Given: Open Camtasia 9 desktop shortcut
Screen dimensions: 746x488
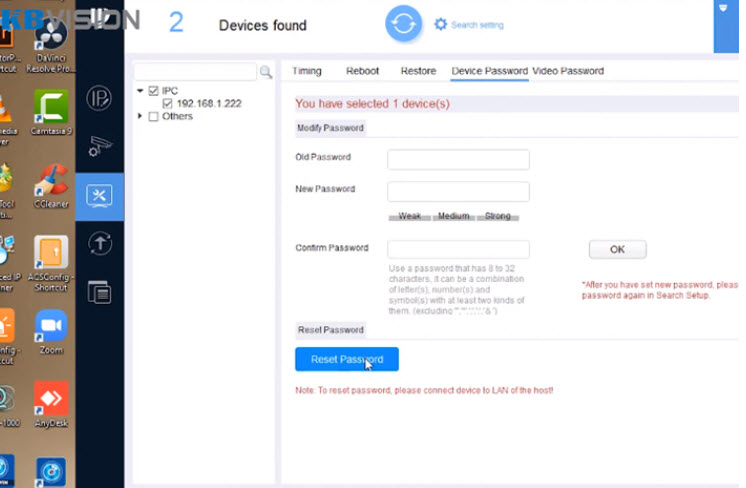Looking at the screenshot, I should (51, 112).
